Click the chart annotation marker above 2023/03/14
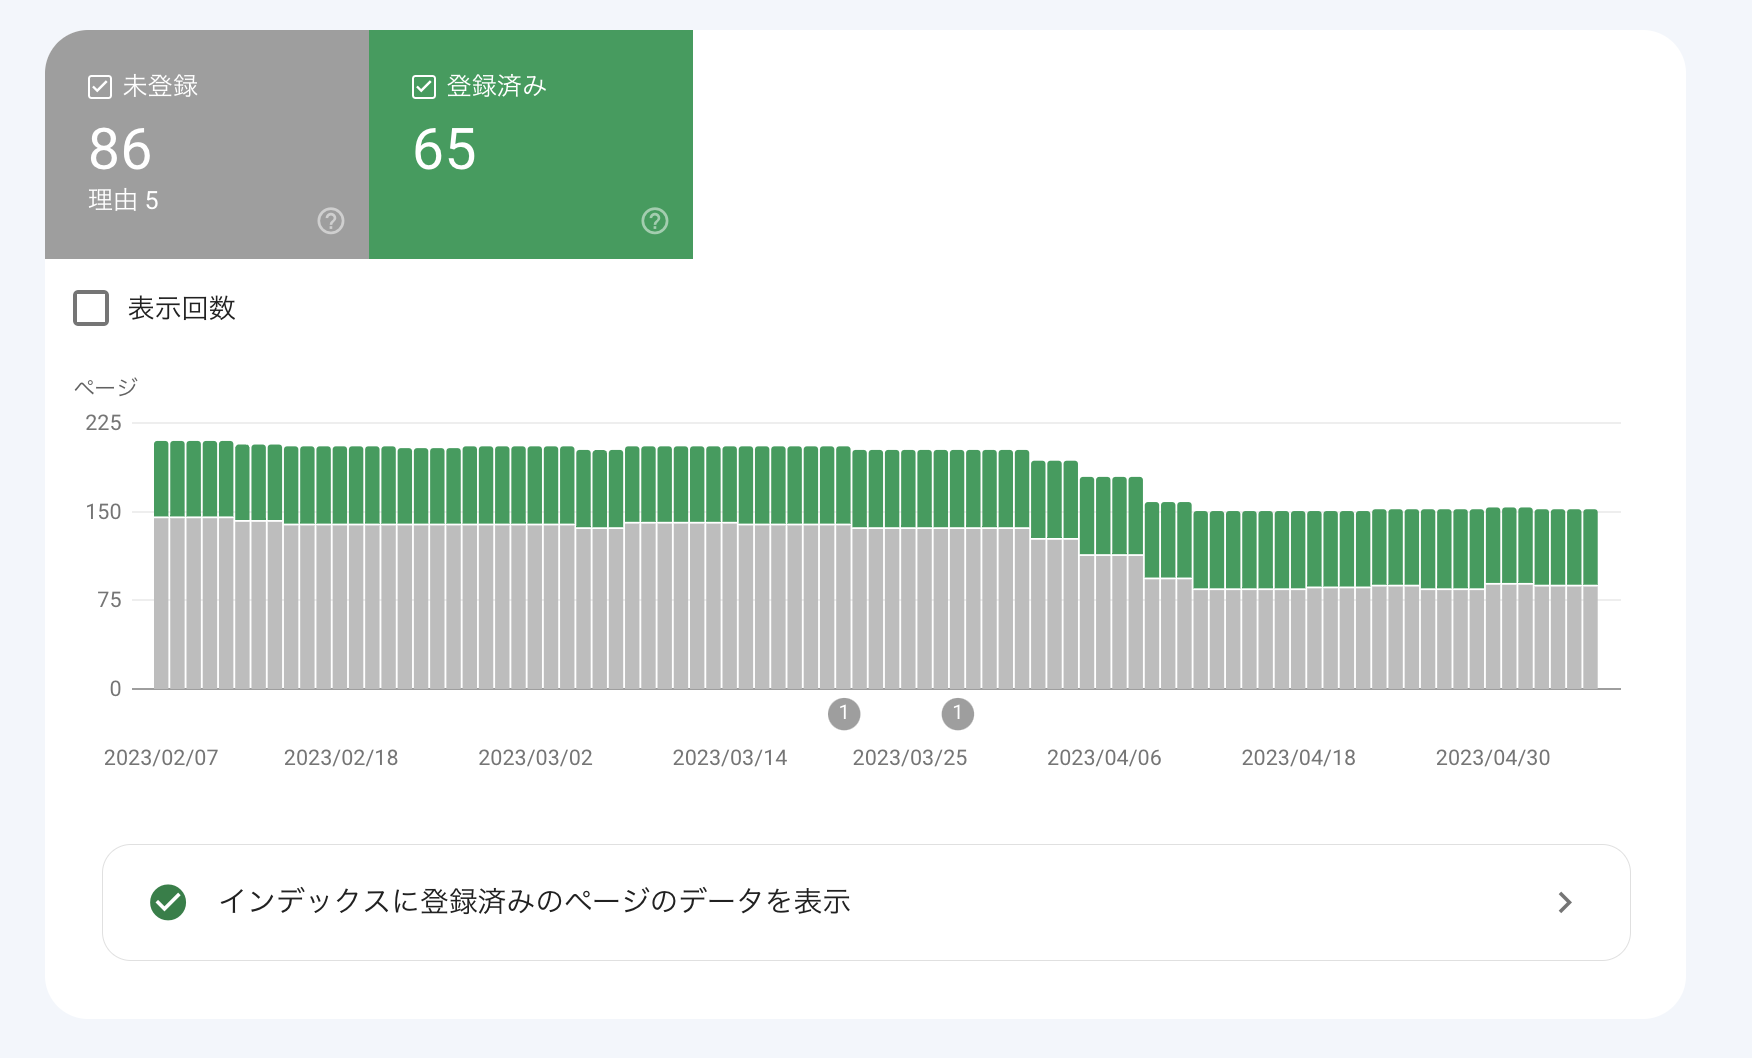Viewport: 1752px width, 1058px height. 844,713
